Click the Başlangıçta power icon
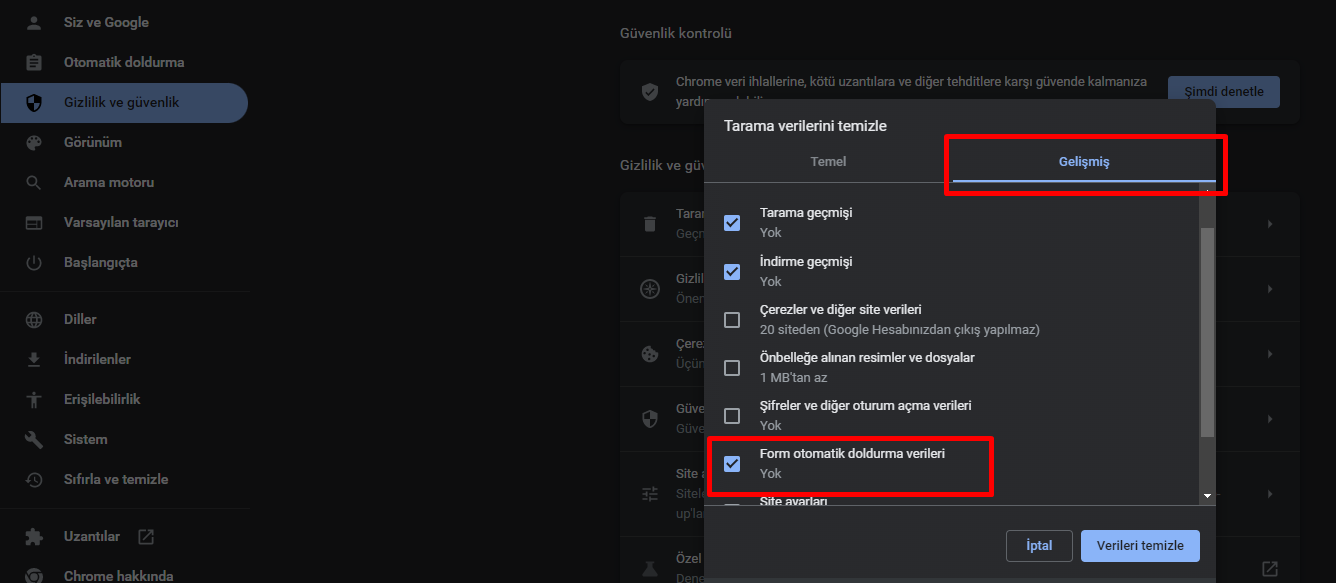This screenshot has height=583, width=1336. pyautogui.click(x=33, y=262)
